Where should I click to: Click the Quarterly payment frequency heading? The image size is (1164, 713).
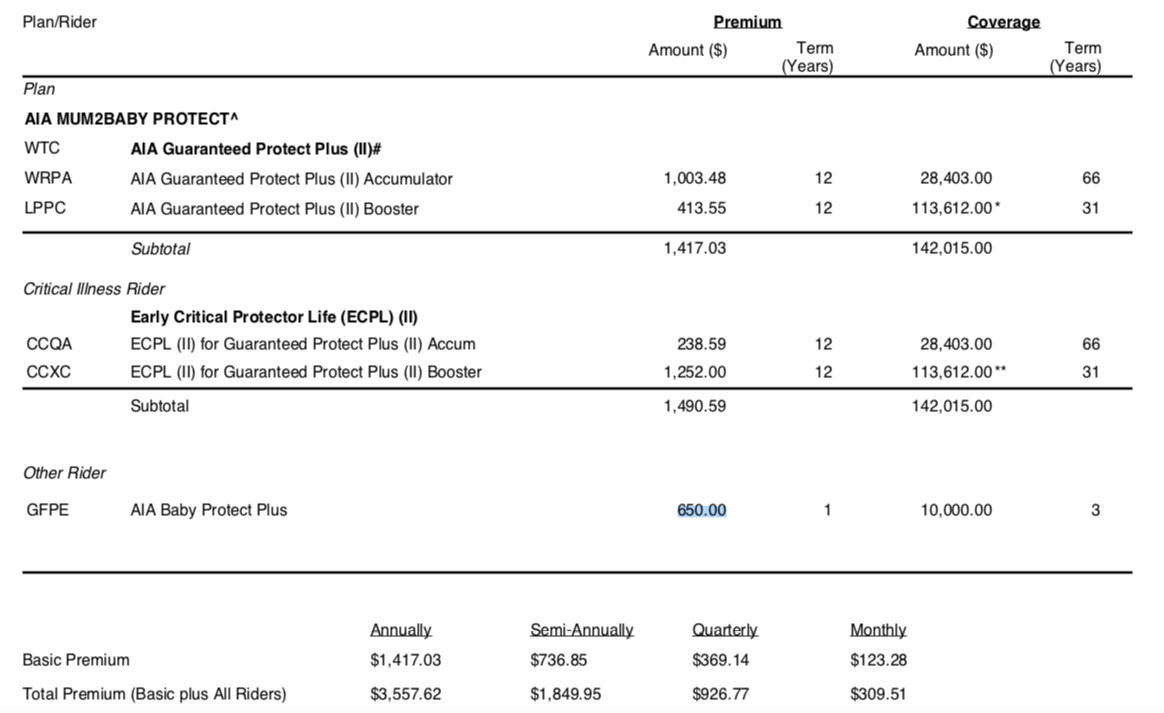724,630
